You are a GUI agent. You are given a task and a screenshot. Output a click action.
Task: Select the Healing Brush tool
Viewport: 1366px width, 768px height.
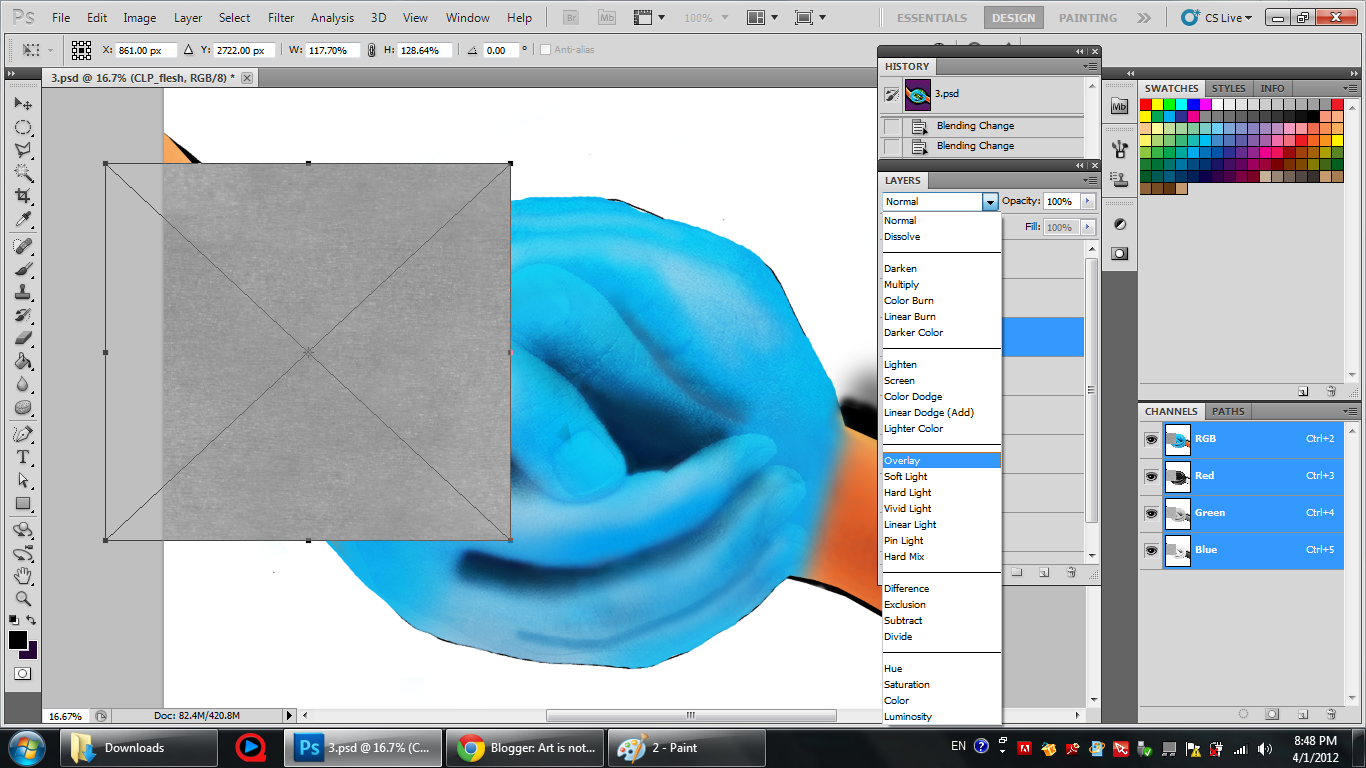[x=22, y=246]
